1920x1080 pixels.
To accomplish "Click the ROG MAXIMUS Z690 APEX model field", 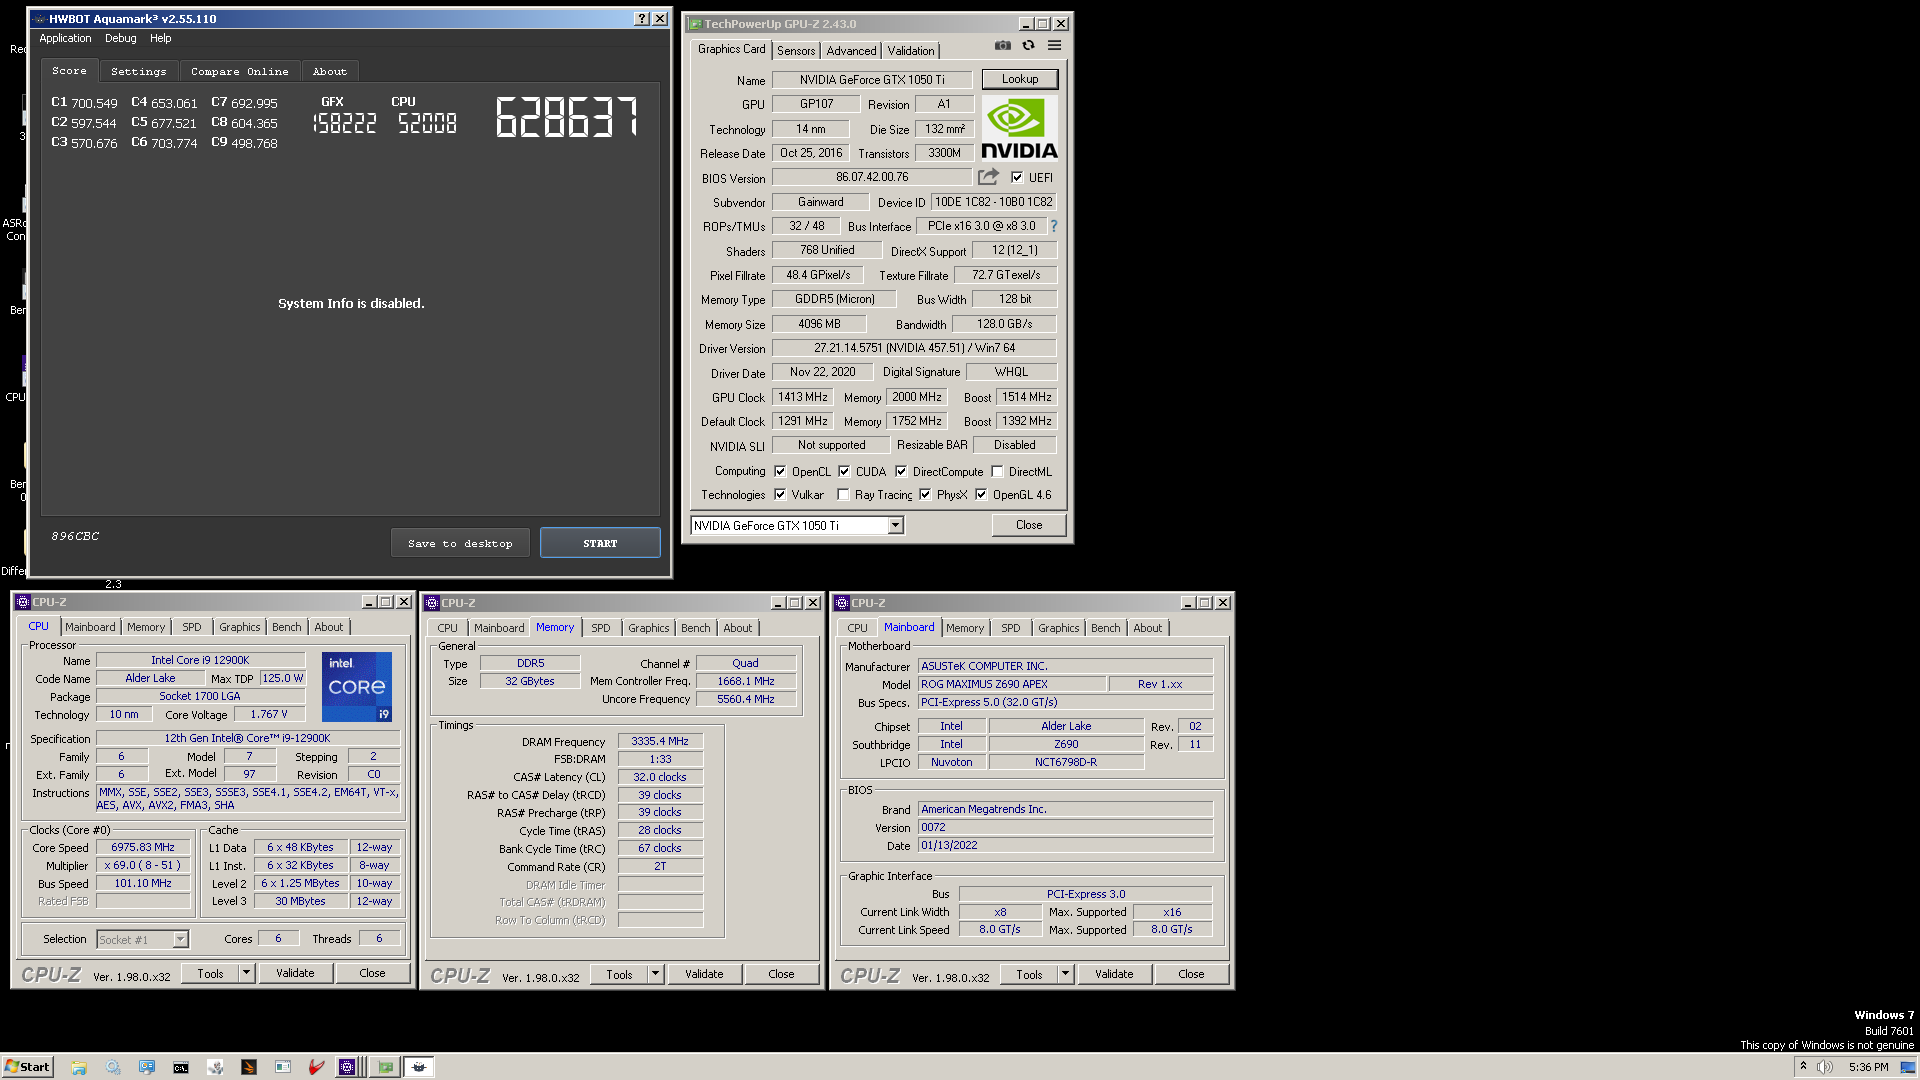I will (x=1012, y=684).
